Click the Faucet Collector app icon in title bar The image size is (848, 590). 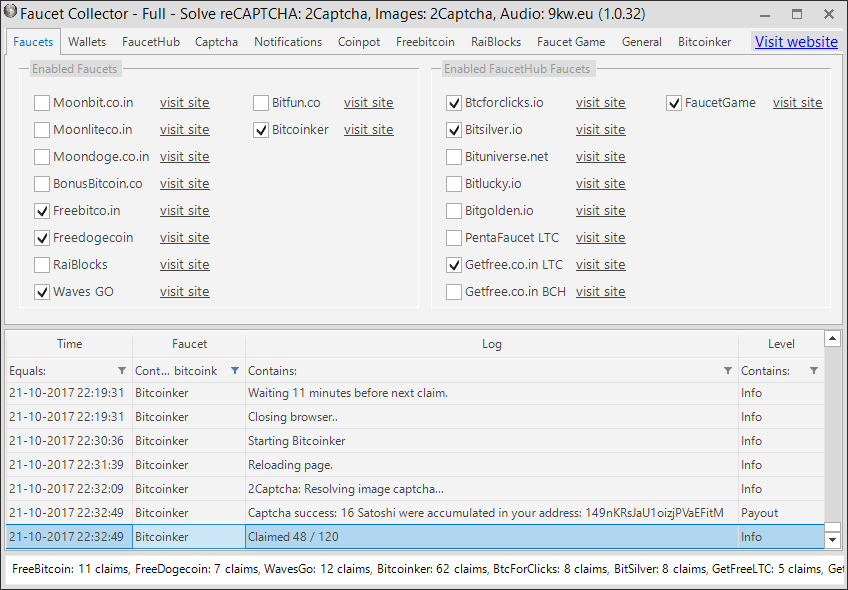point(10,12)
